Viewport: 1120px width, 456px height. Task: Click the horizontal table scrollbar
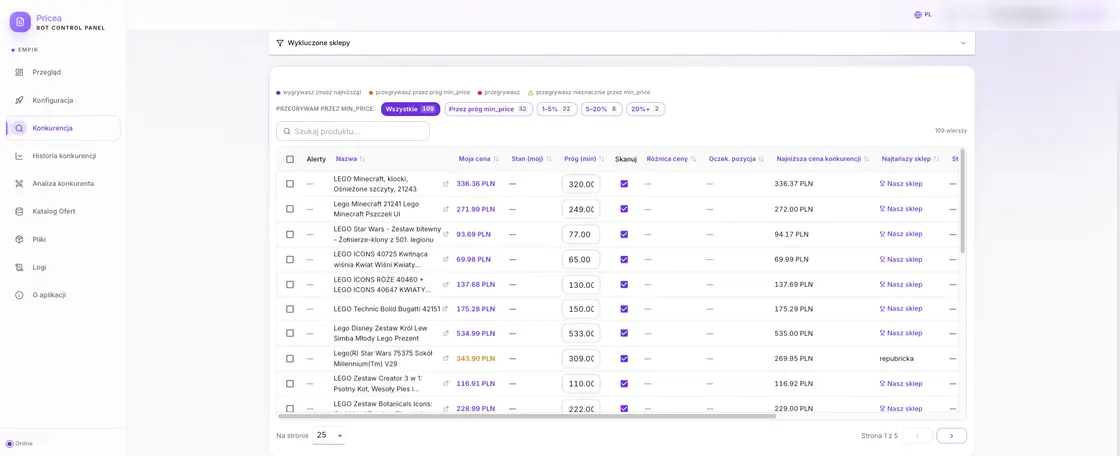(x=527, y=415)
